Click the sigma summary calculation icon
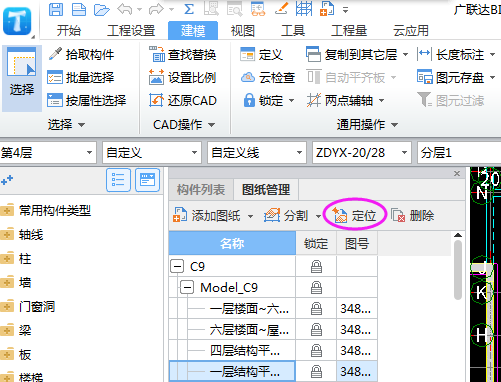The width and height of the screenshot is (501, 382). 189,9
